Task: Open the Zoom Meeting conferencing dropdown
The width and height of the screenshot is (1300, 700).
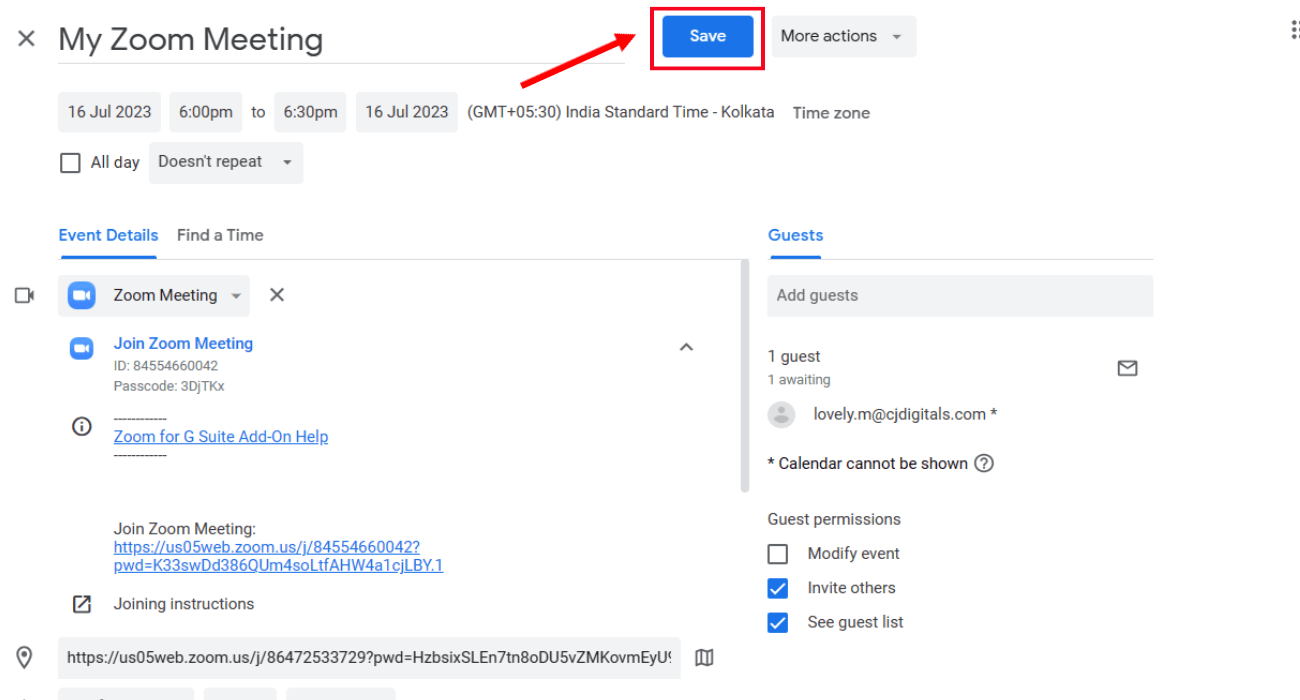Action: [x=154, y=295]
